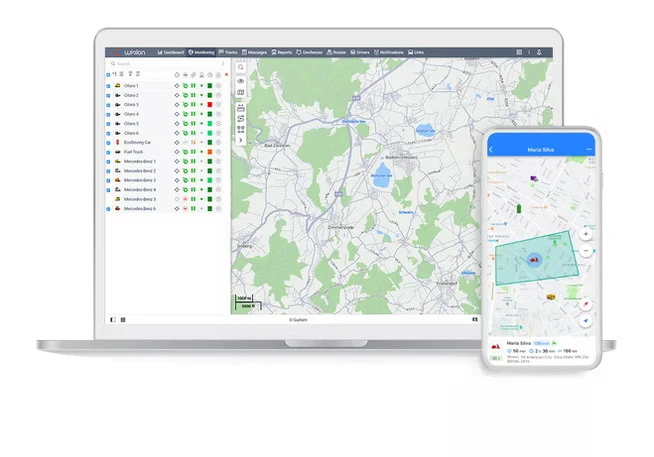
Task: Click the grid view icon at bottom left
Action: click(123, 320)
